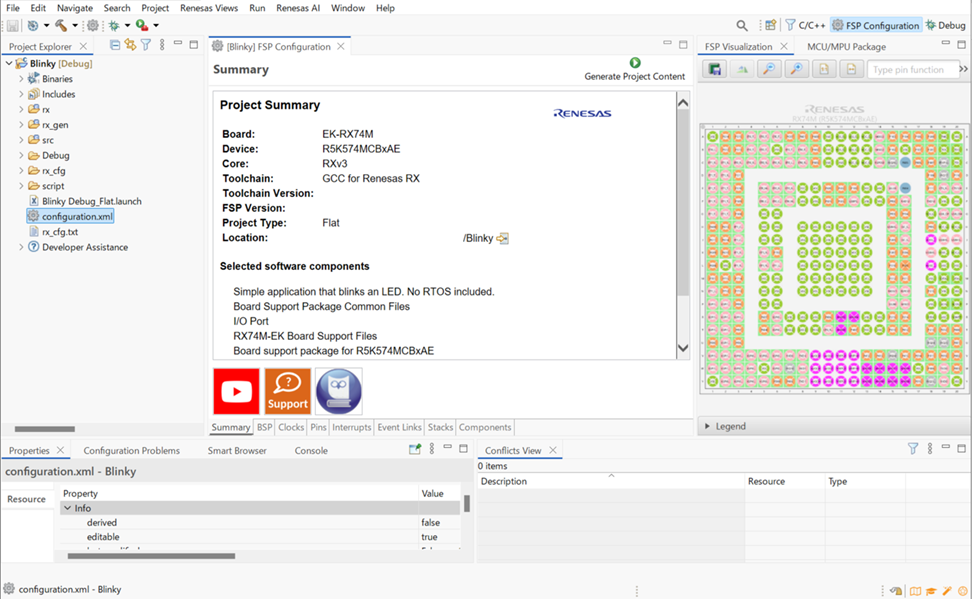This screenshot has height=599, width=972.
Task: Zoom in the package view with plus magnifier
Action: 797,69
